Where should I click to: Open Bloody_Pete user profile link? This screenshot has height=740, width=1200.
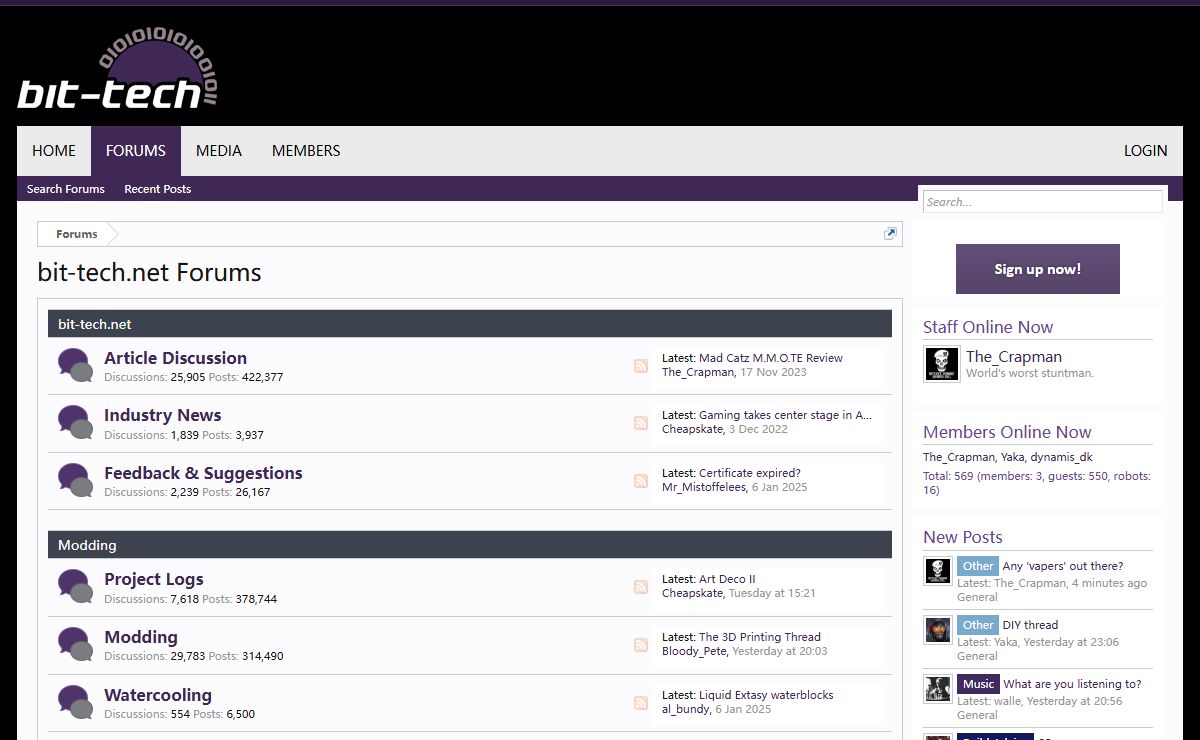coord(694,651)
